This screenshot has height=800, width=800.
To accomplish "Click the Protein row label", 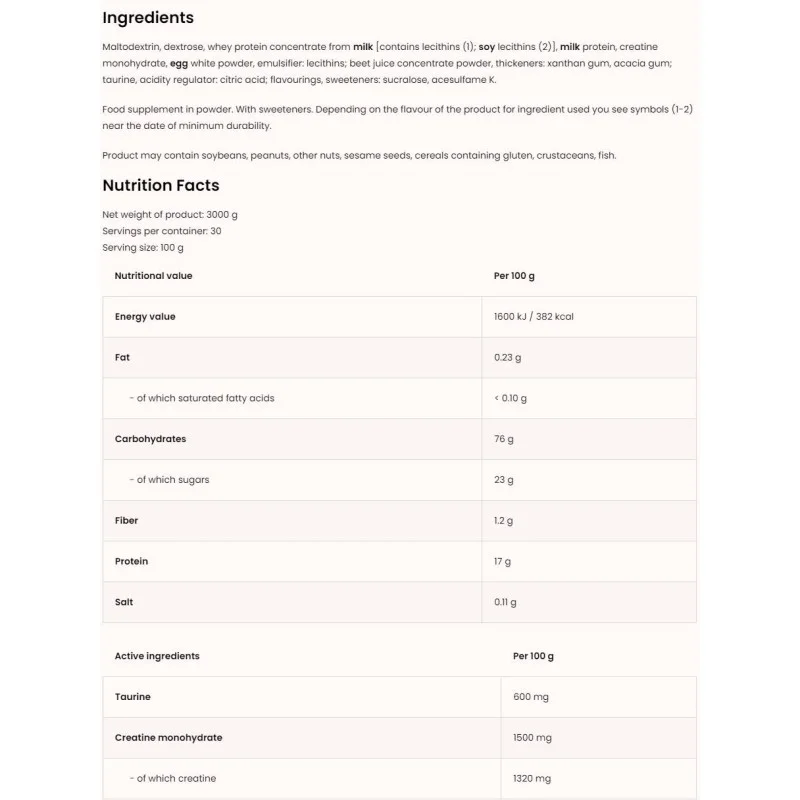I will pyautogui.click(x=131, y=562).
